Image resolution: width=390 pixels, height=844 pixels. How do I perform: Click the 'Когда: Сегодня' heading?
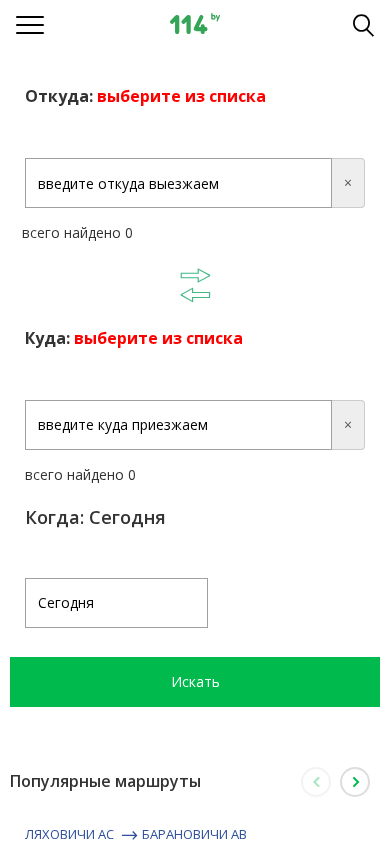coord(95,518)
